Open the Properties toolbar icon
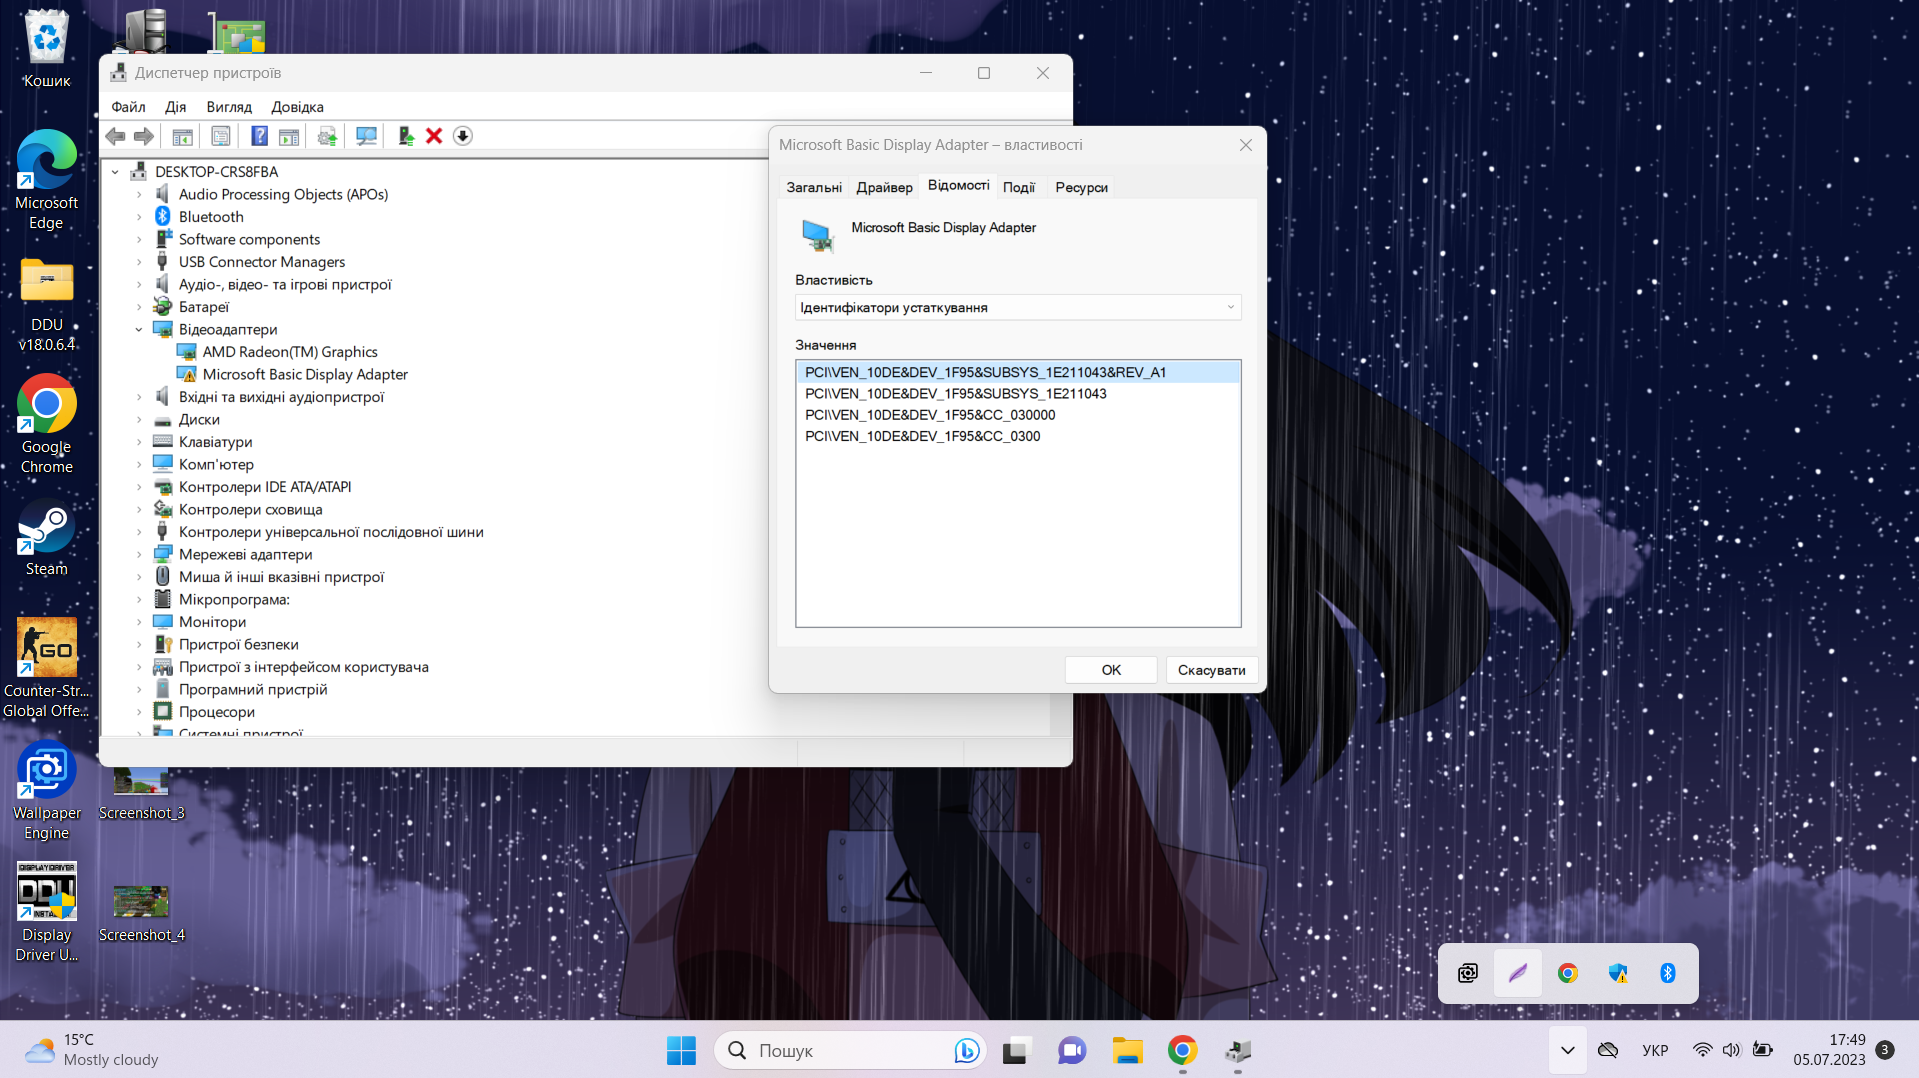1919x1078 pixels. click(221, 136)
